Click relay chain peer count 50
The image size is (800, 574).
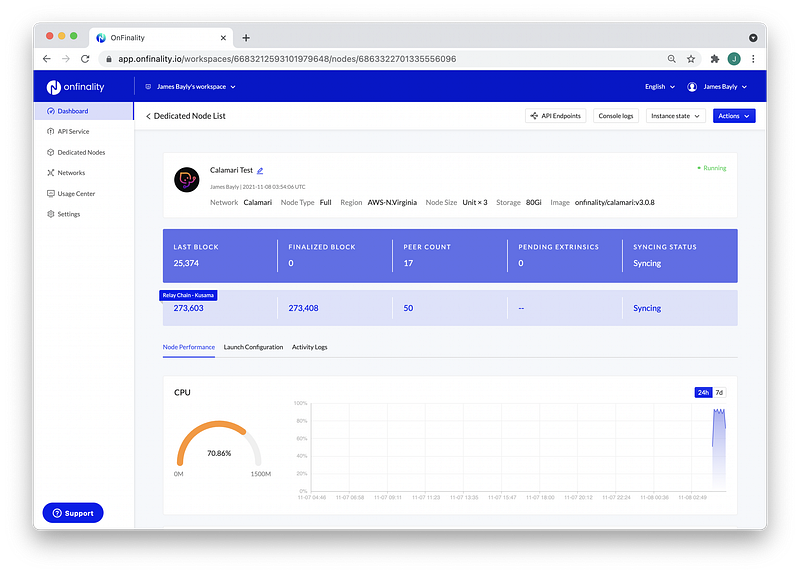408,308
